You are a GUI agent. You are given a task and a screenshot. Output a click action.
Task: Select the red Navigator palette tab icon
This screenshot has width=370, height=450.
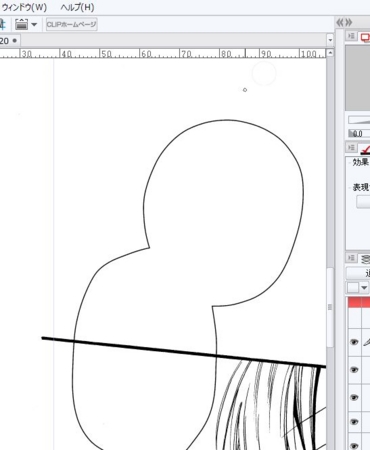coord(365,37)
